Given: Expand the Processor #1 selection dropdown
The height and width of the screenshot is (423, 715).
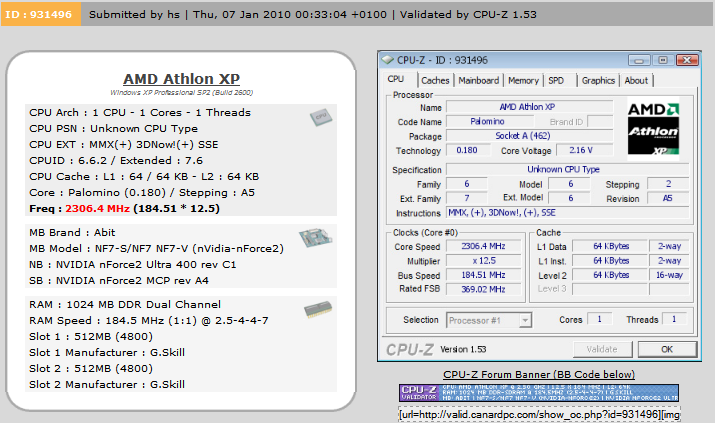Looking at the screenshot, I should [x=525, y=320].
